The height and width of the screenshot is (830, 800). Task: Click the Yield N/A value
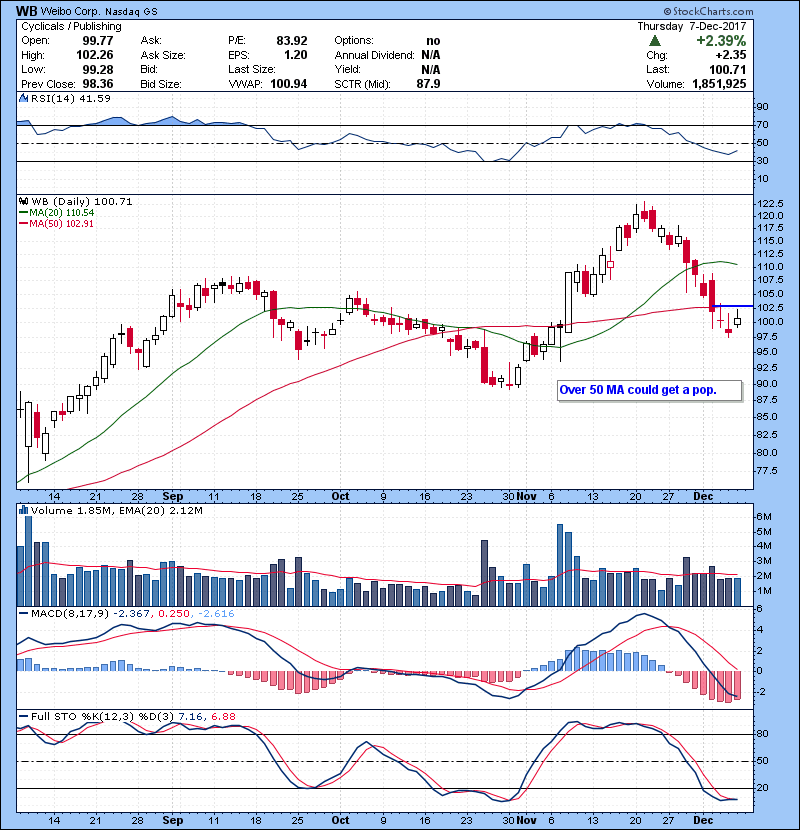click(x=430, y=69)
